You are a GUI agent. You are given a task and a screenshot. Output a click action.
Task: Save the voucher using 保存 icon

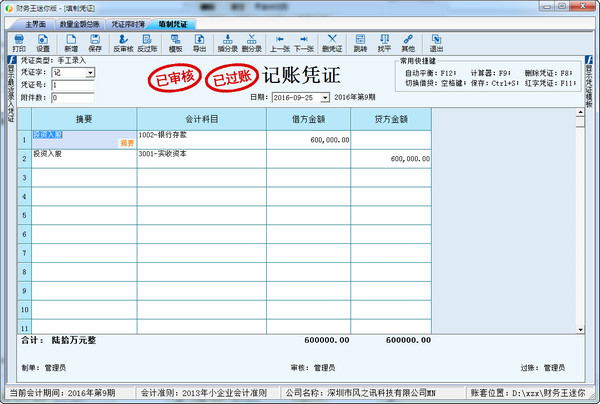[x=95, y=42]
